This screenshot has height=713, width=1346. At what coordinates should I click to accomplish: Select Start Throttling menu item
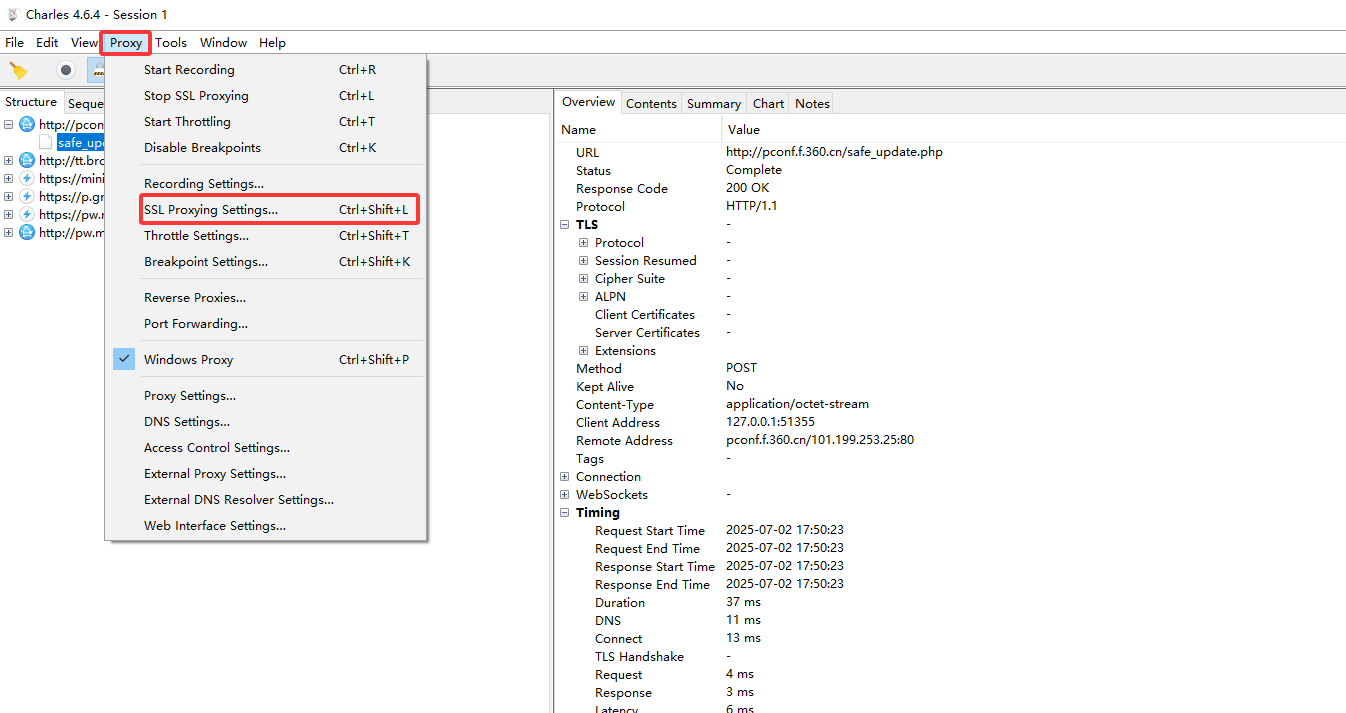click(266, 122)
